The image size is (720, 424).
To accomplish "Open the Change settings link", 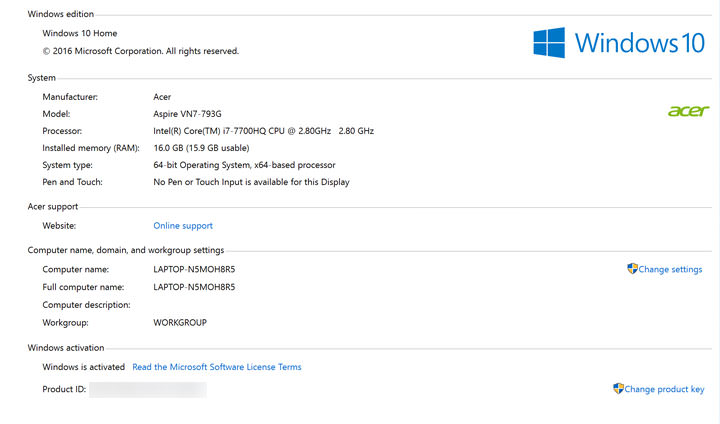I will coord(670,270).
